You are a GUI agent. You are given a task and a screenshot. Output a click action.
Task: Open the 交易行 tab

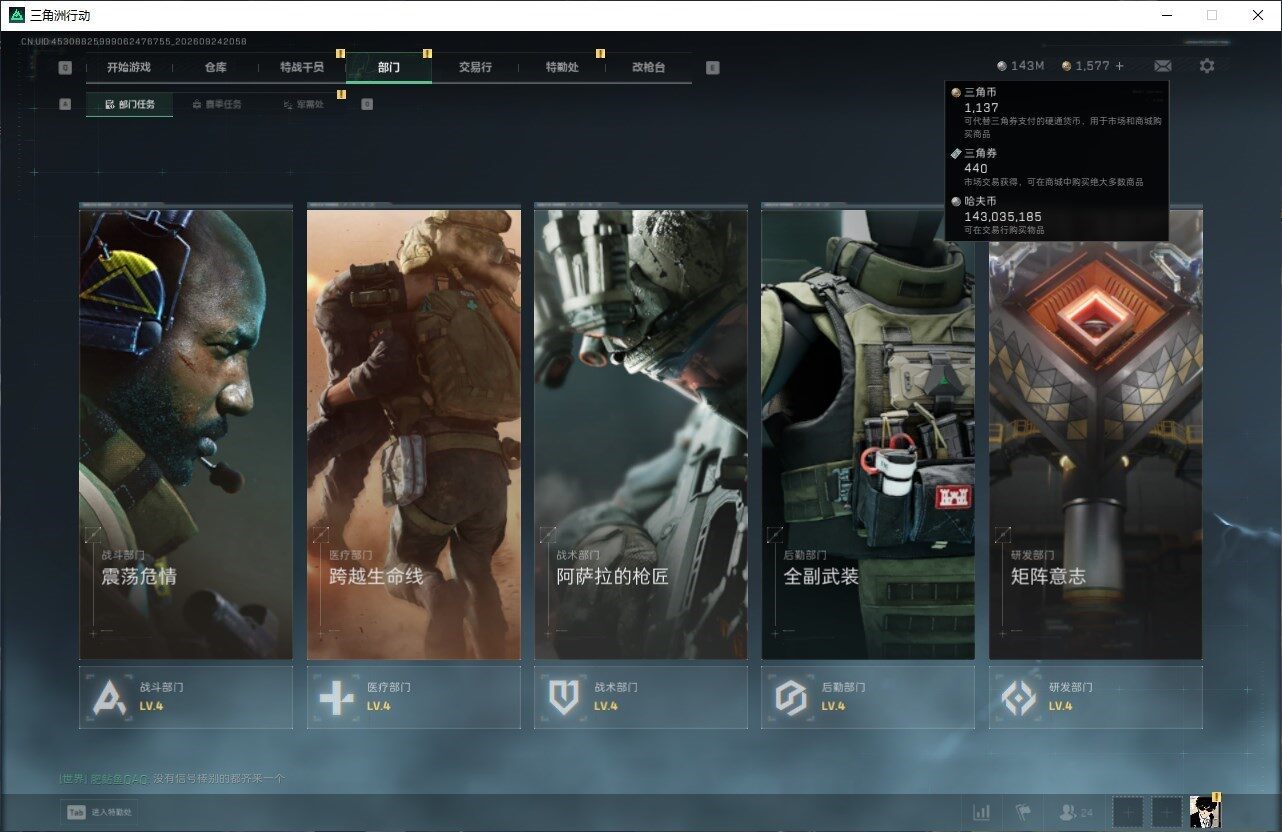click(475, 67)
